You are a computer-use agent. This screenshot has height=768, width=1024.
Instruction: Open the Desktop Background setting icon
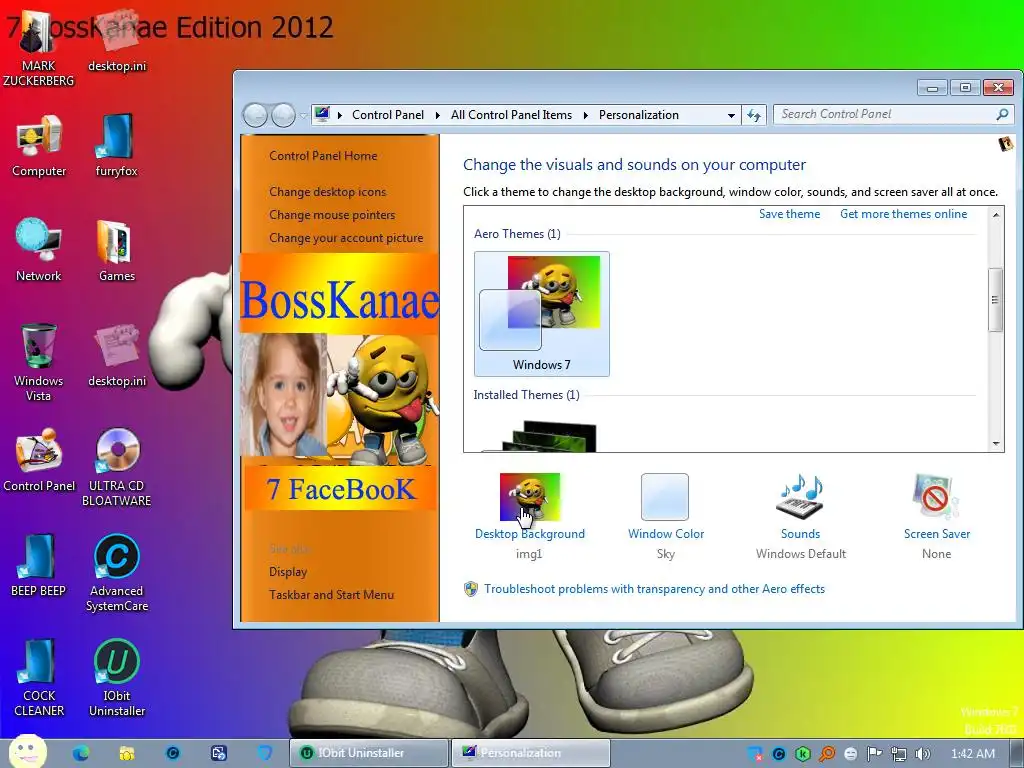click(x=530, y=497)
